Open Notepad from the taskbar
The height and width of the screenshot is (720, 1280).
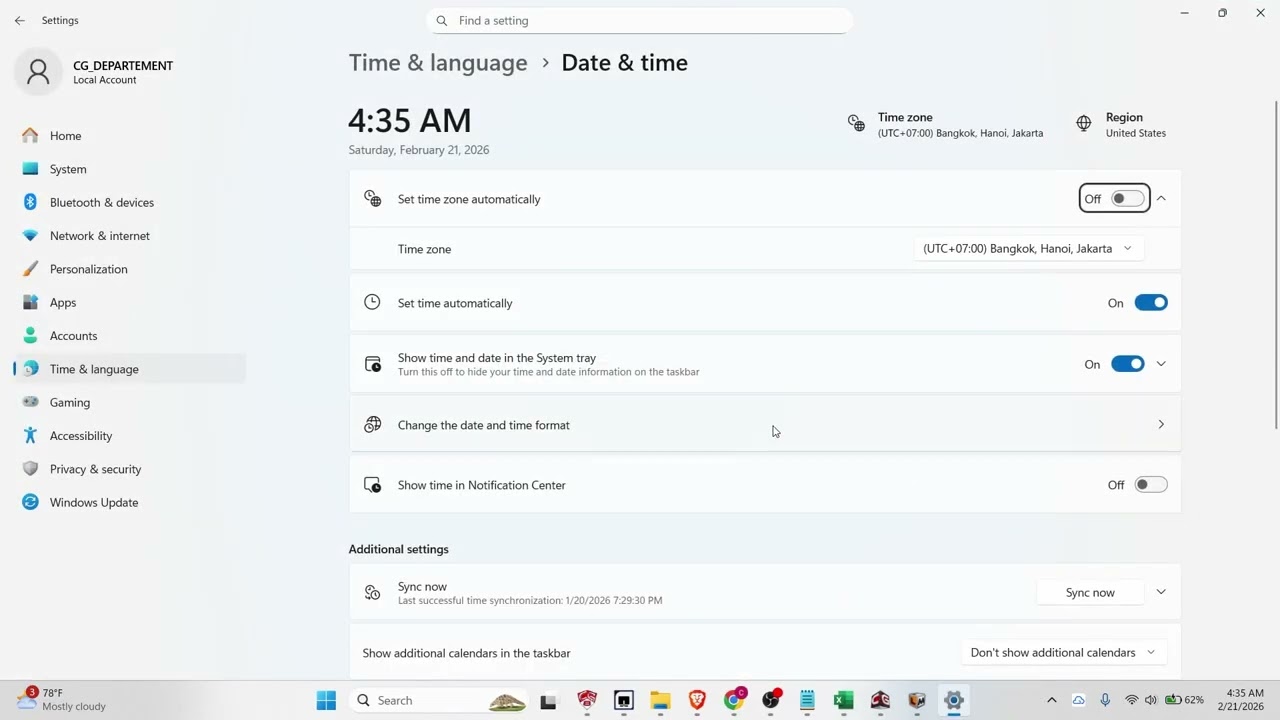pyautogui.click(x=807, y=701)
